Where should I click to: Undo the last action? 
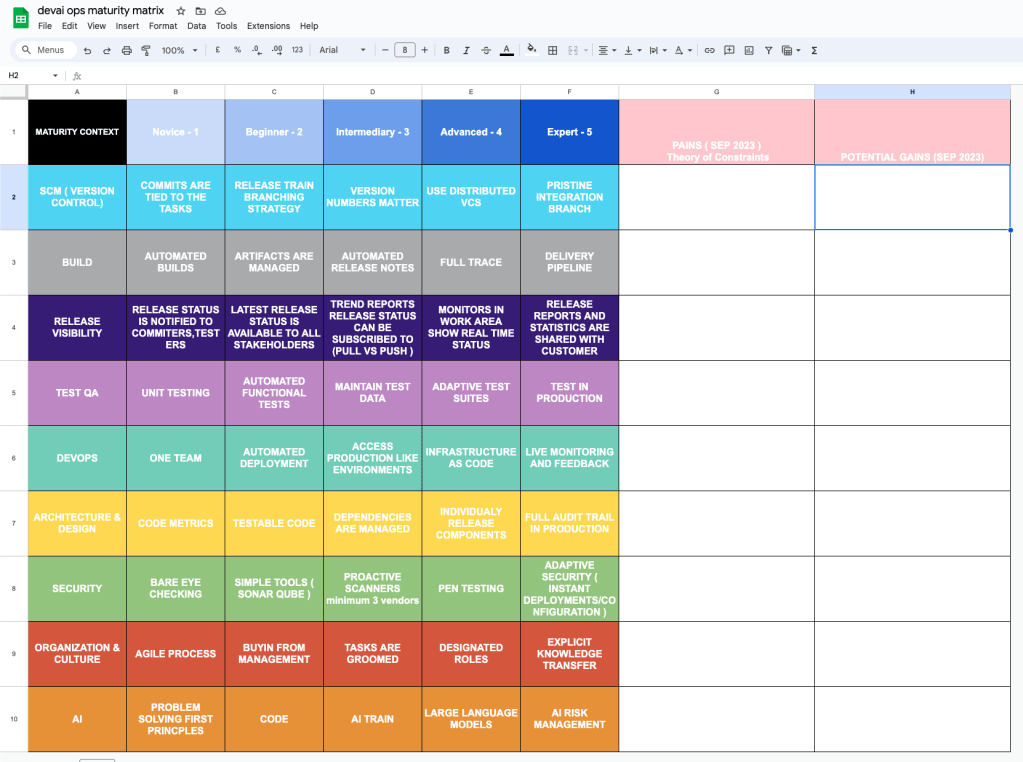87,50
